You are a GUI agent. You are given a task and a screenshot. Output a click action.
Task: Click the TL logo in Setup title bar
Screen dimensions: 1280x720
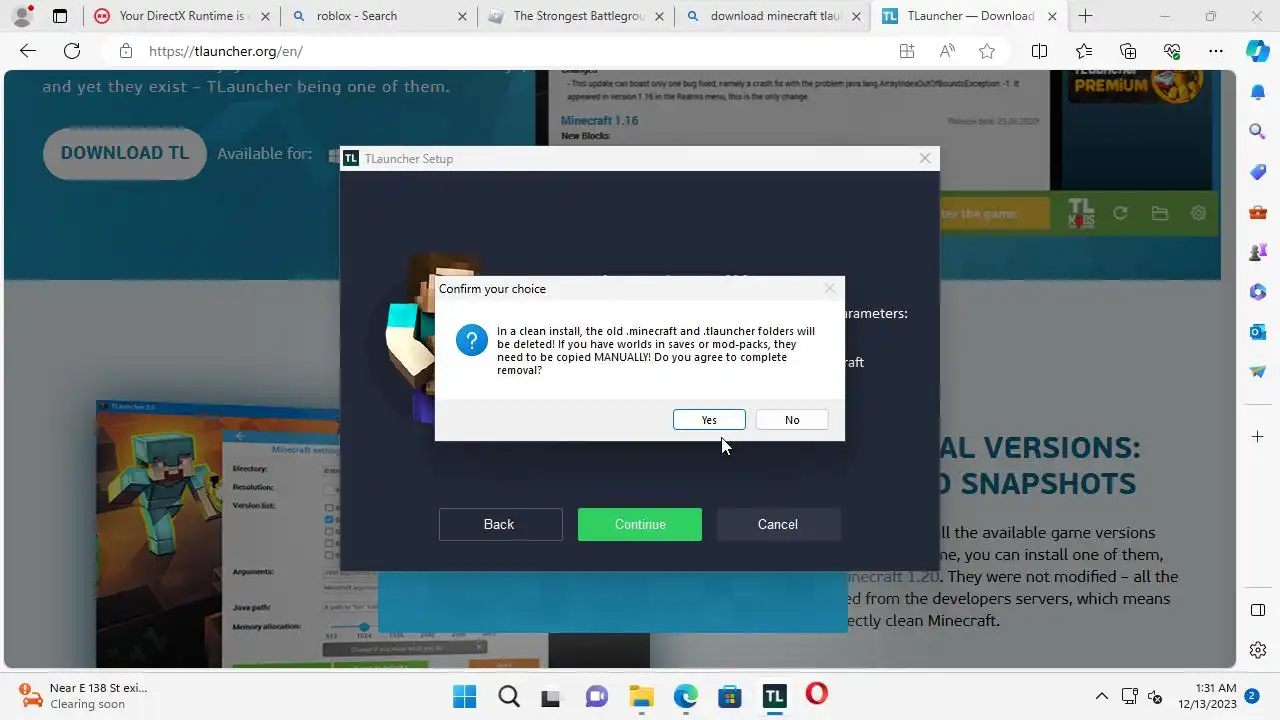click(351, 158)
